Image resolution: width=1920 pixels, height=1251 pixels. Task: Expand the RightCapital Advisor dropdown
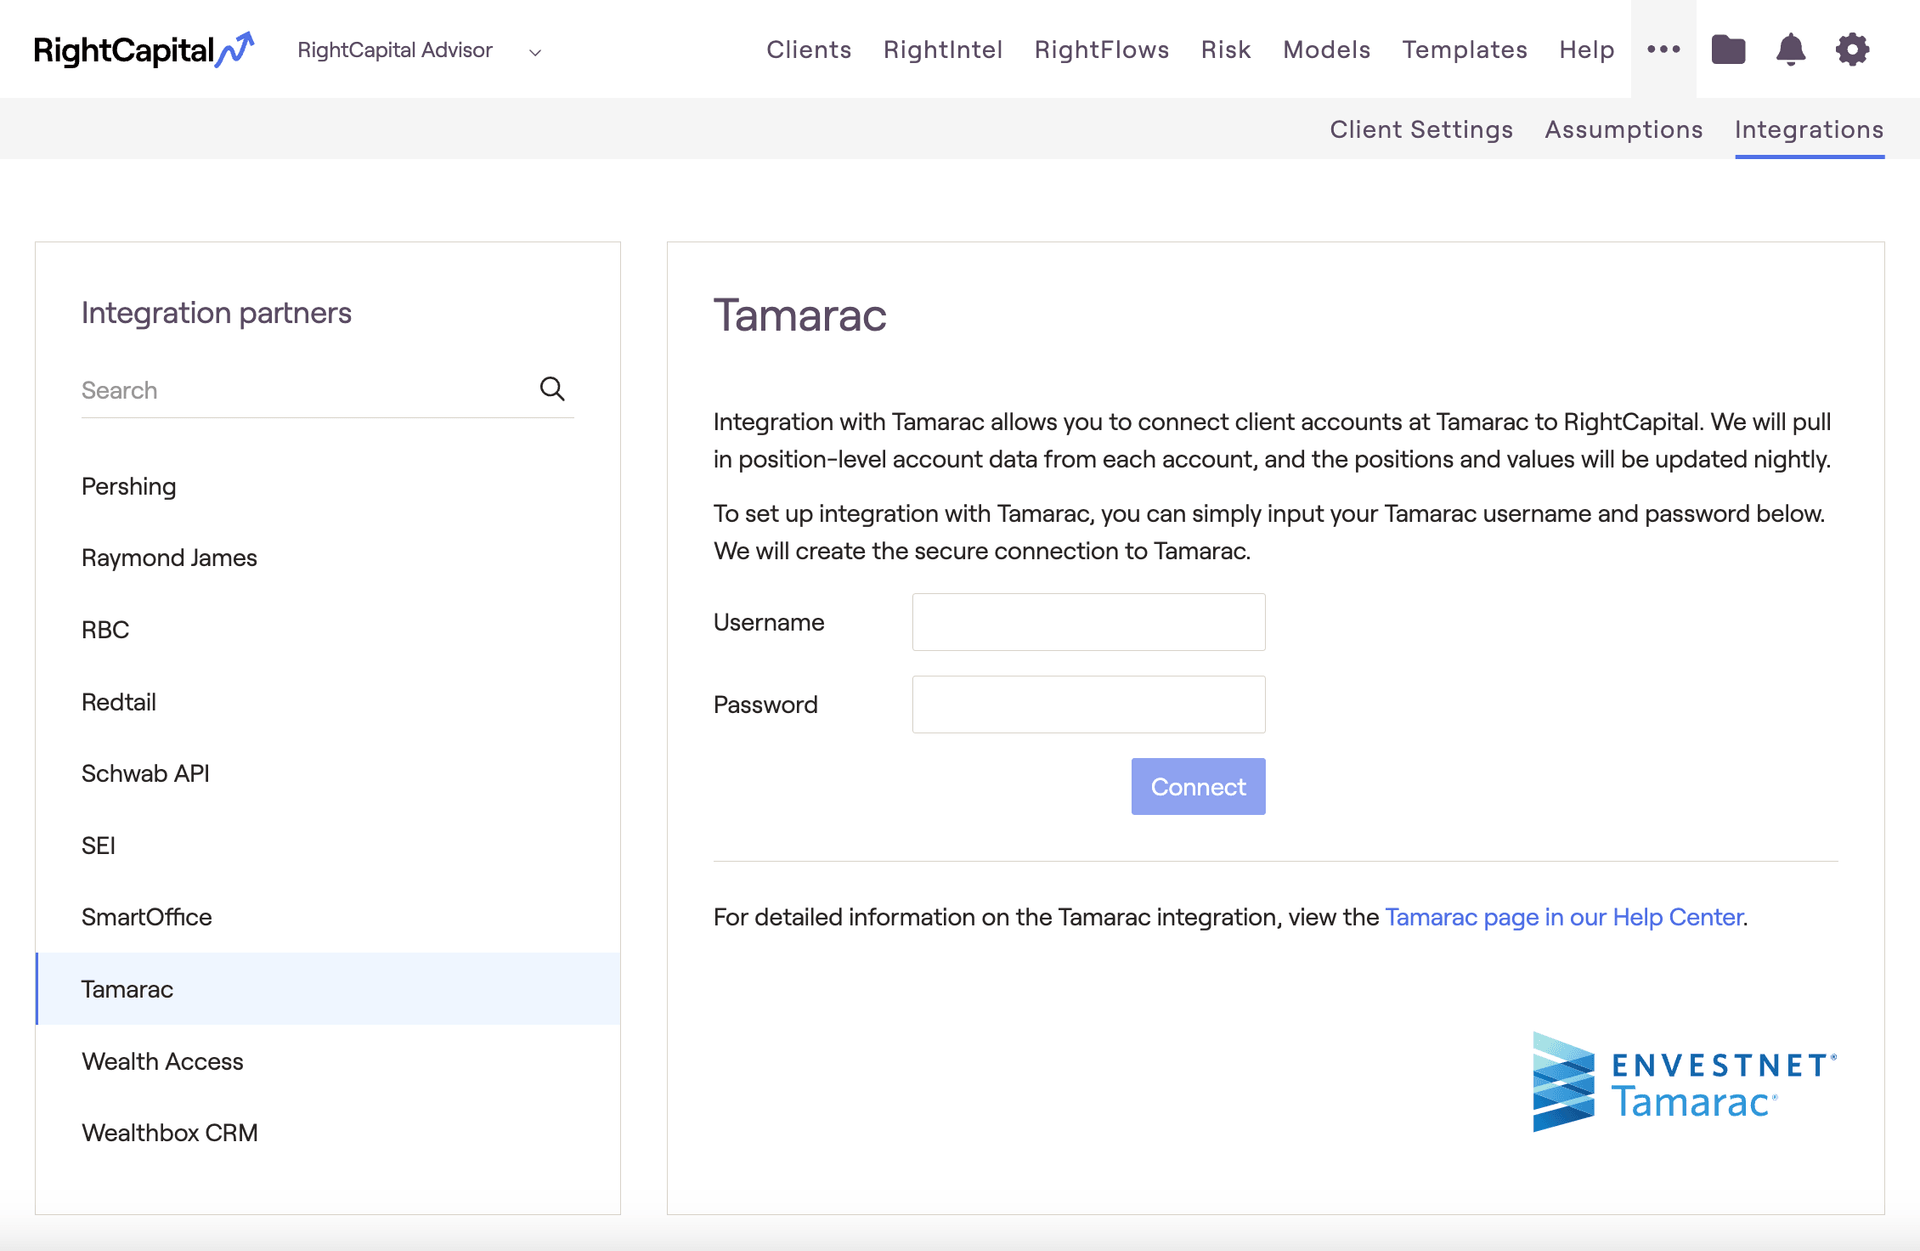coord(419,50)
